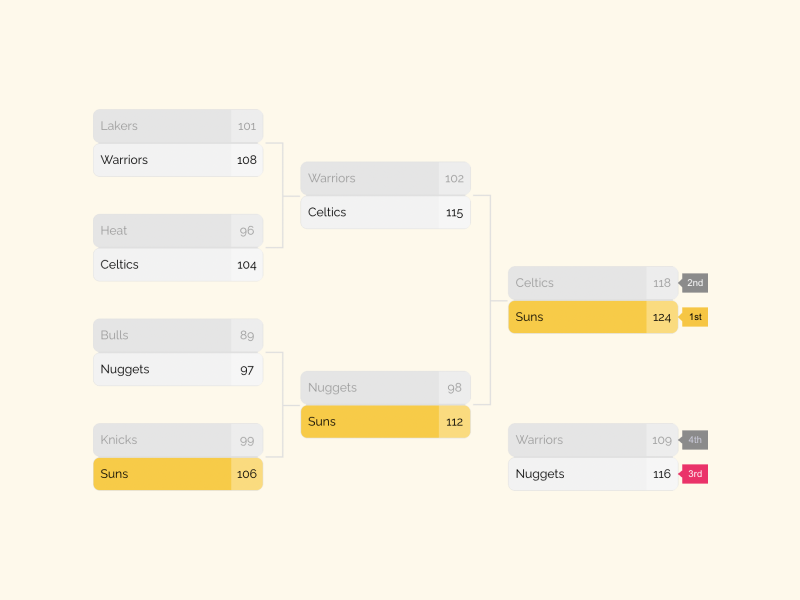
Task: Select highlighted Suns row scoring 106
Action: (x=165, y=474)
